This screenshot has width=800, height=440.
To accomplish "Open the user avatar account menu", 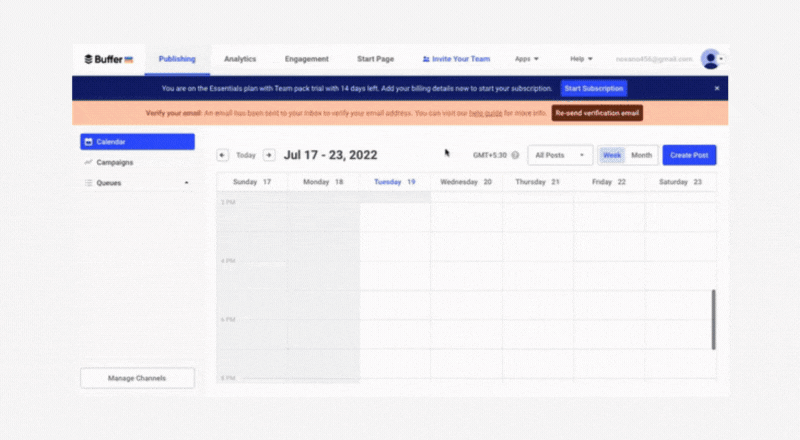I will (x=711, y=59).
